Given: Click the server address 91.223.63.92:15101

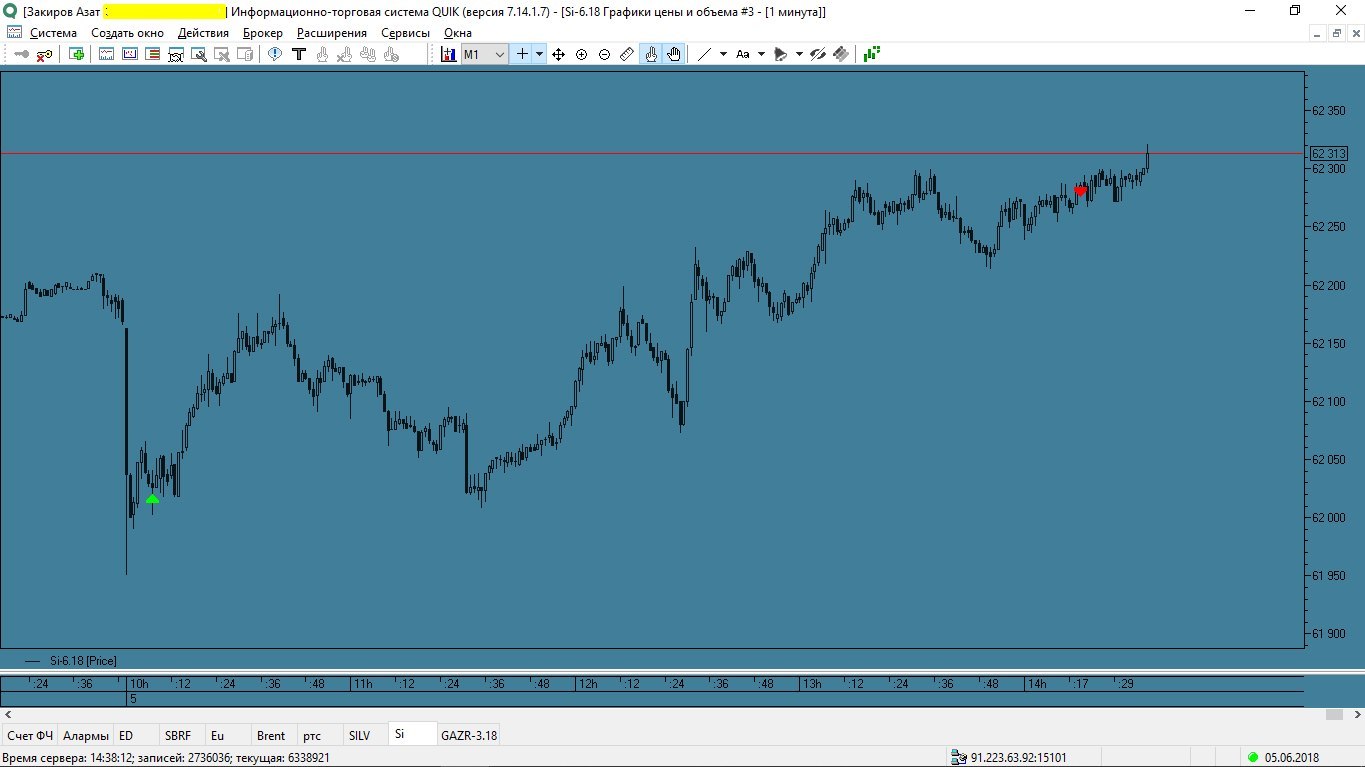Looking at the screenshot, I should pos(1018,758).
